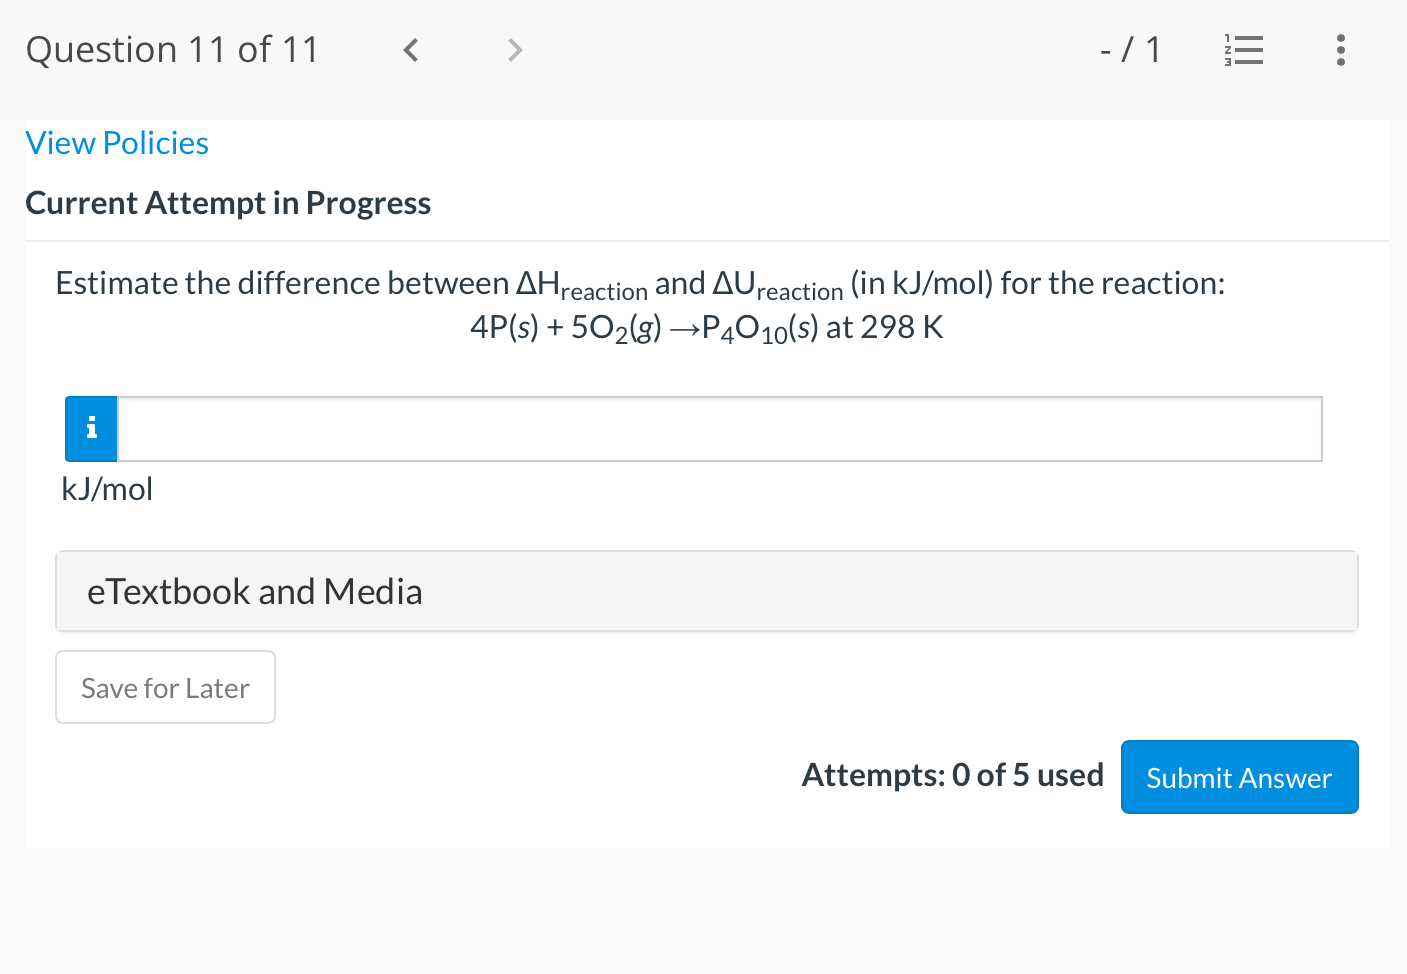Select the score indicator showing - / 1
This screenshot has width=1407, height=974.
click(x=1131, y=49)
